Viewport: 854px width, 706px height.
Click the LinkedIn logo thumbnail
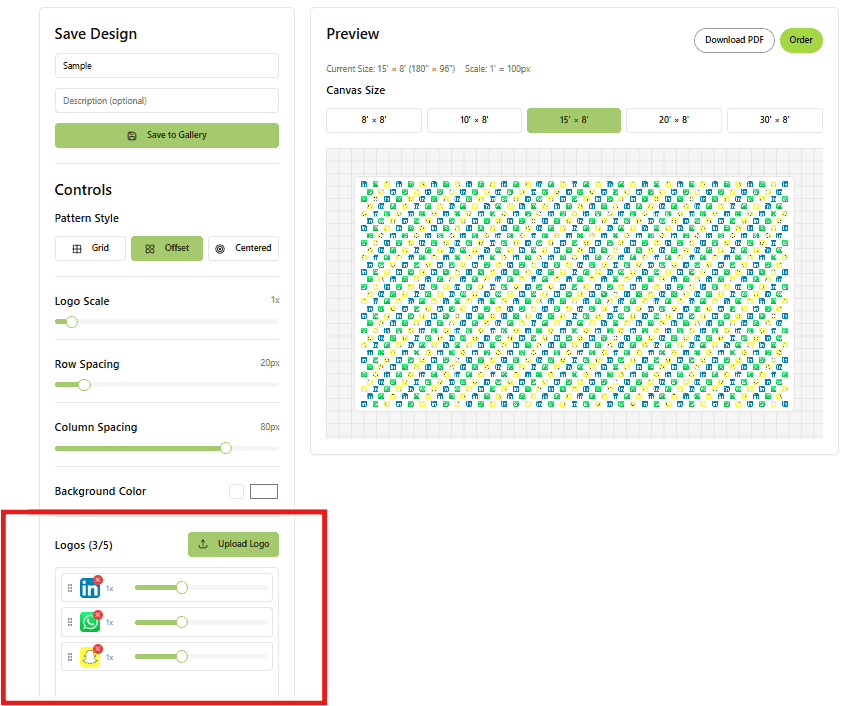click(90, 588)
